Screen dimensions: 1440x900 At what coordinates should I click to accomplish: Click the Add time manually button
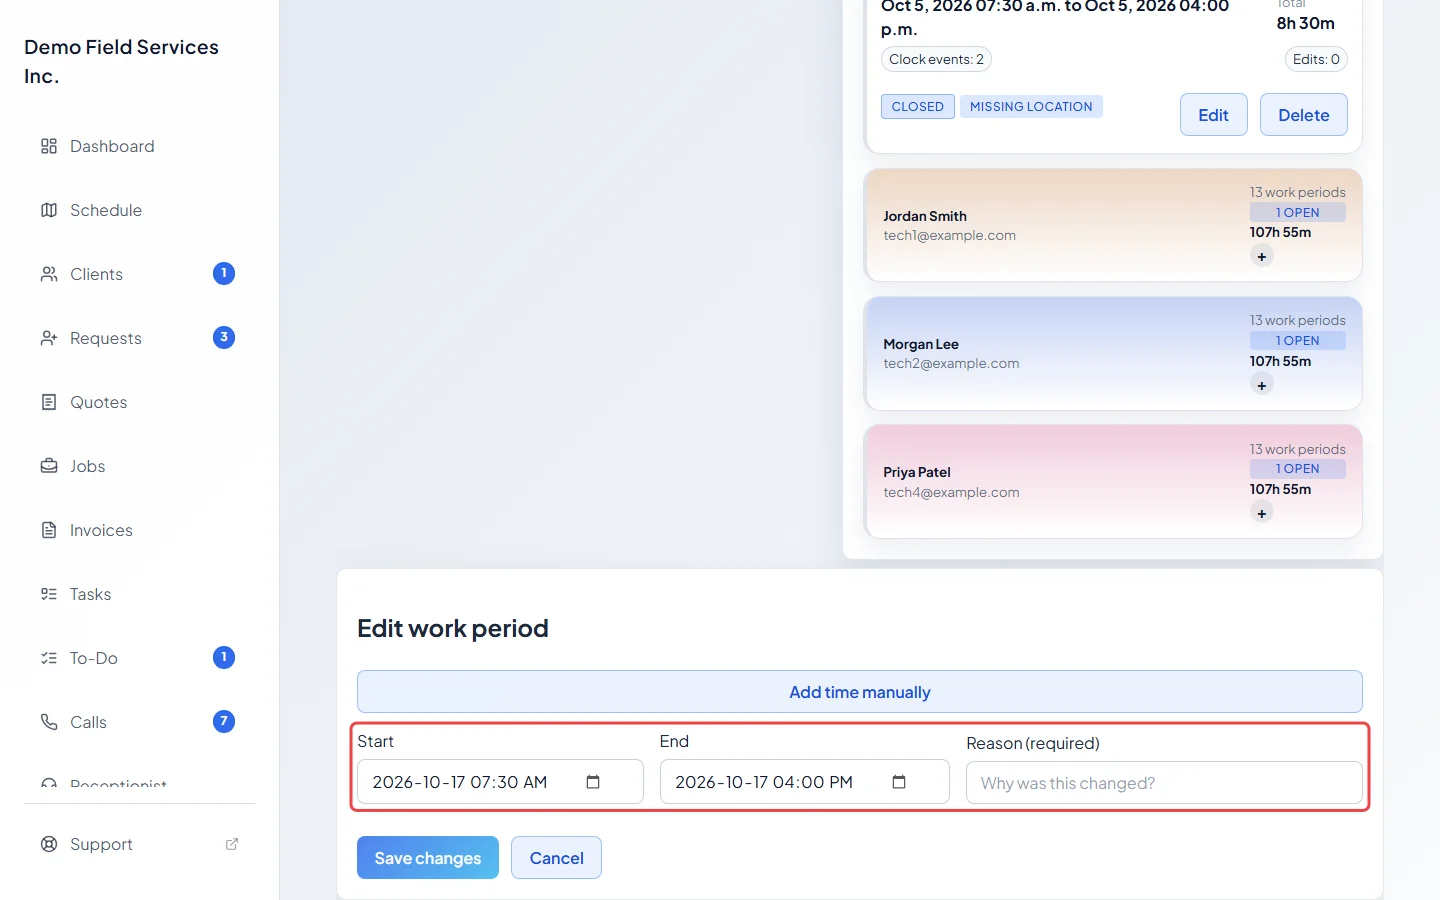(860, 692)
